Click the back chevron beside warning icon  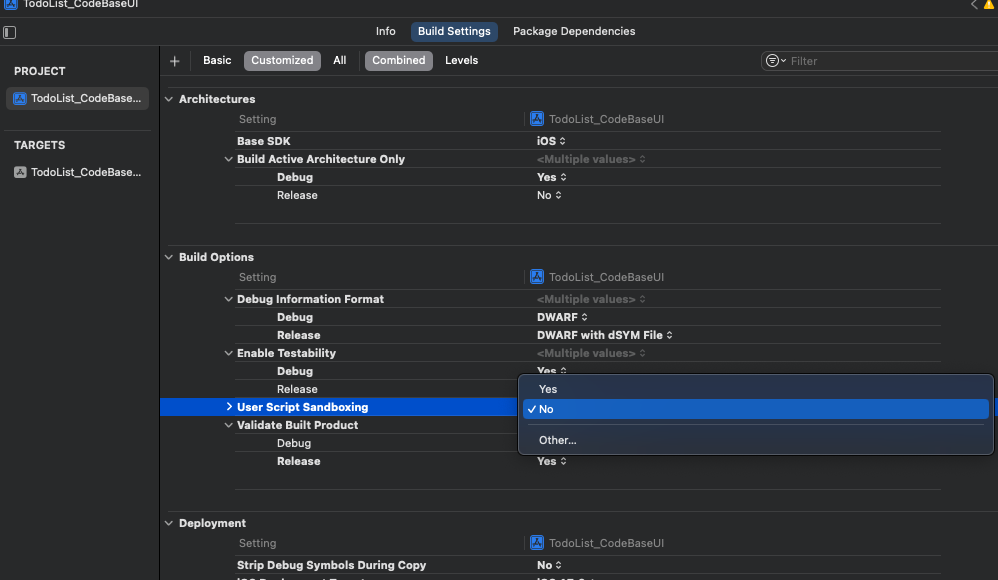[974, 4]
